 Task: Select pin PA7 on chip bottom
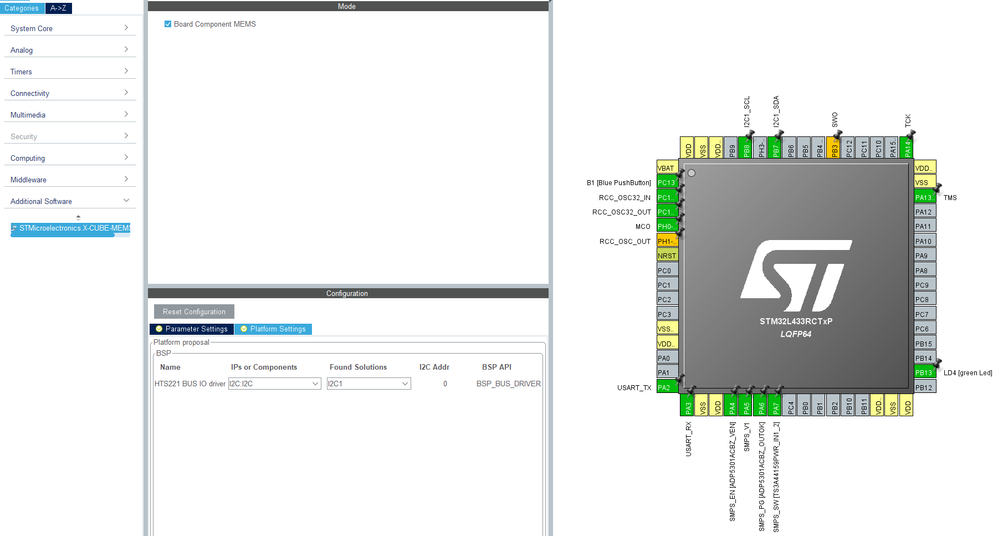775,406
